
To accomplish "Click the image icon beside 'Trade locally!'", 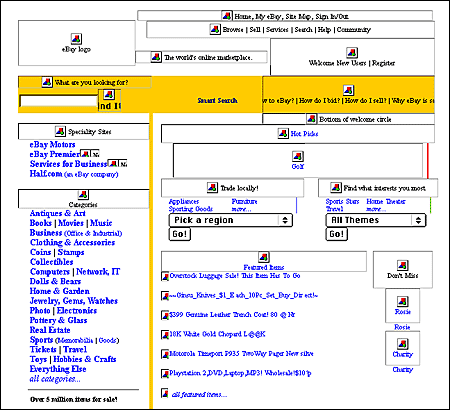I will (212, 188).
